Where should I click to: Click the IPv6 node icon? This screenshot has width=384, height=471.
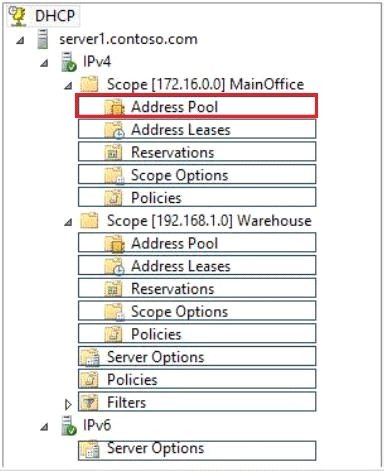(69, 426)
